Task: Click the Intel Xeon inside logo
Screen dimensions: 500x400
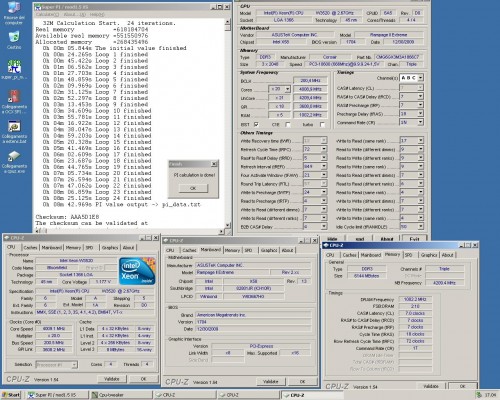Action: pos(137,271)
